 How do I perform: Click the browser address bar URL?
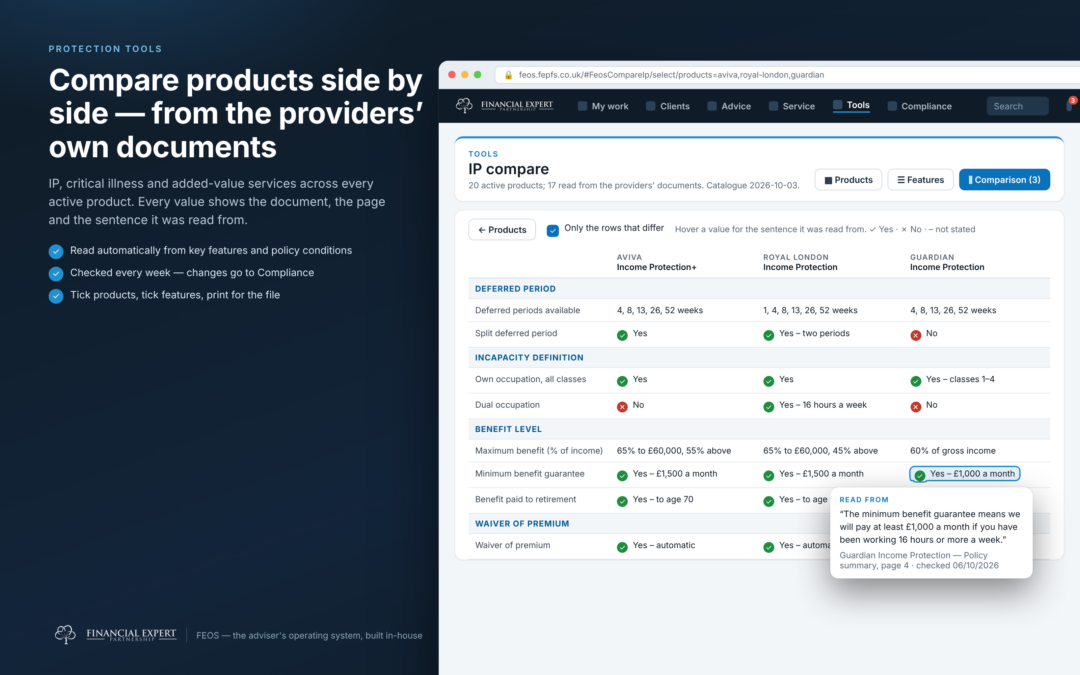(x=672, y=75)
